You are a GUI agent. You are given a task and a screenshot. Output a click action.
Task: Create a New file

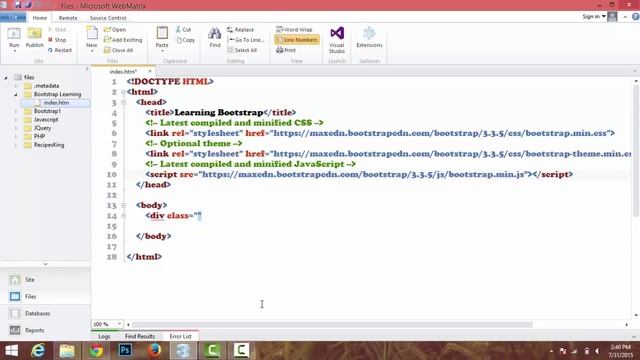[92, 38]
